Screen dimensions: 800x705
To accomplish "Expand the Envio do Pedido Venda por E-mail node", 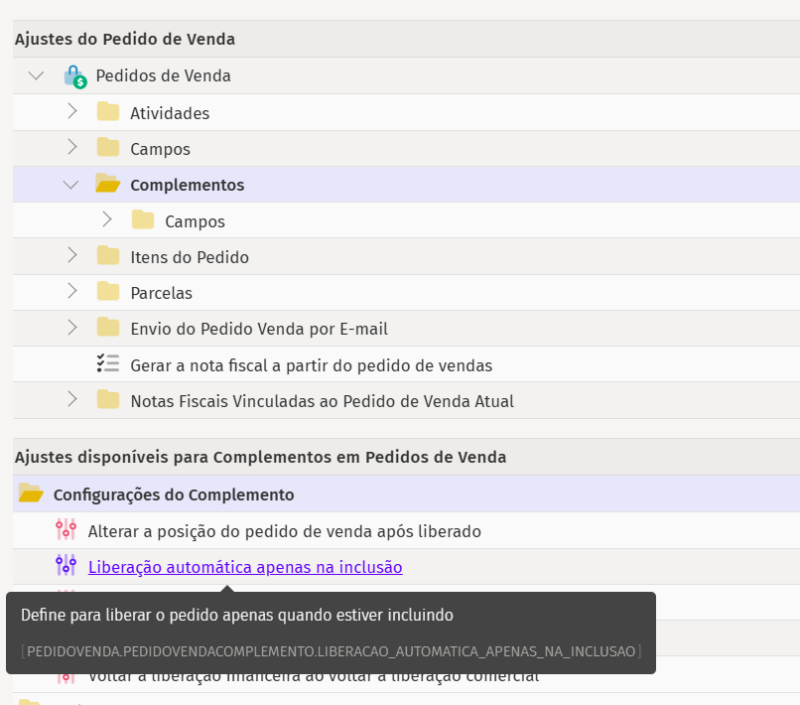I will [71, 328].
